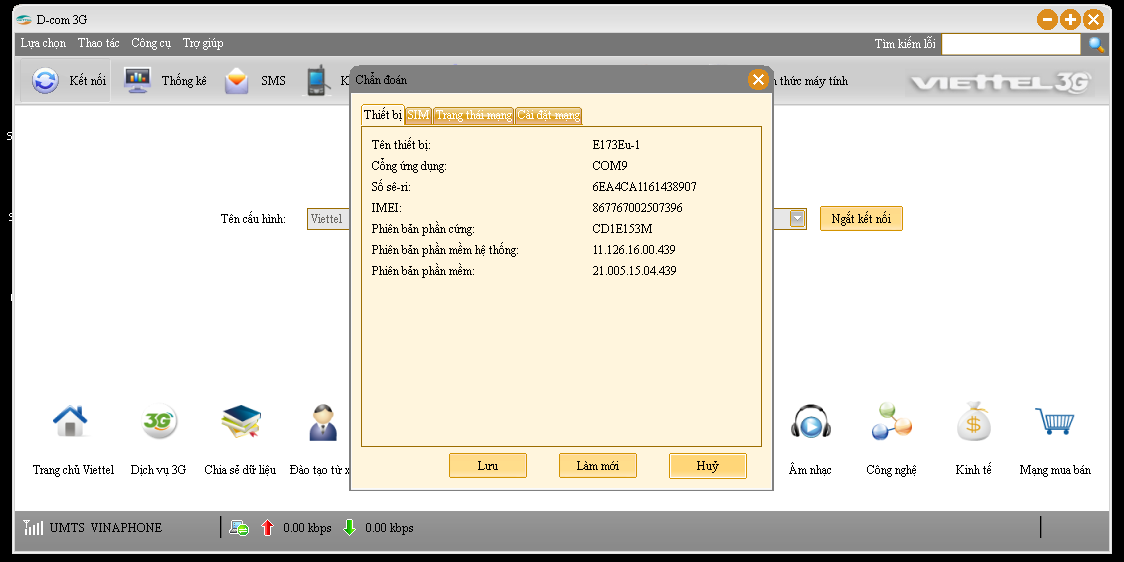Click the COM9 port value
1124x562 pixels.
point(609,166)
